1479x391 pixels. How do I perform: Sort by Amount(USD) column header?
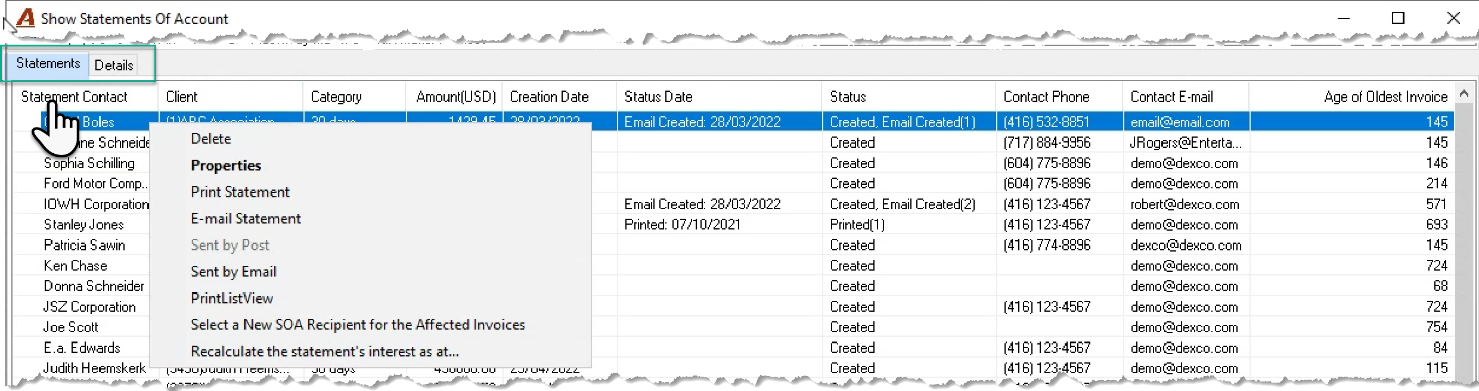coord(453,97)
